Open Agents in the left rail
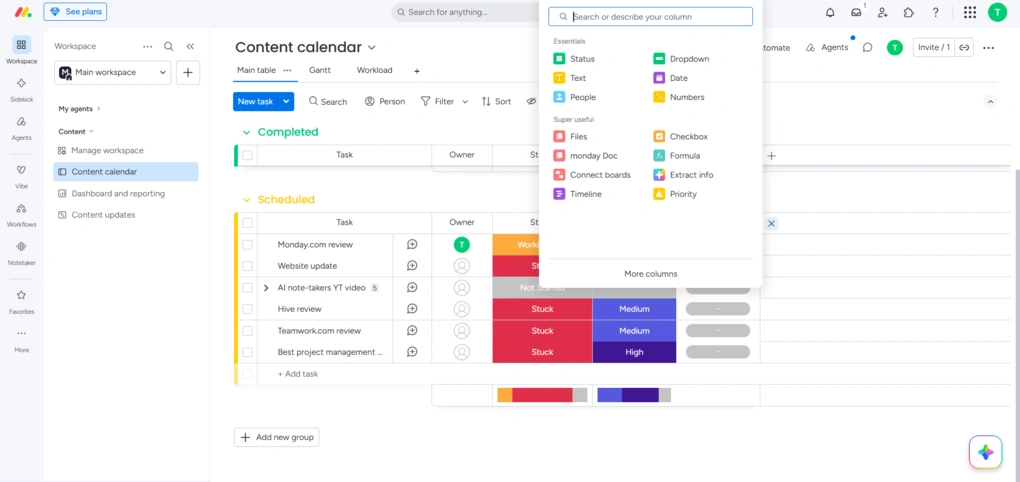The width and height of the screenshot is (1020, 482). [x=21, y=127]
